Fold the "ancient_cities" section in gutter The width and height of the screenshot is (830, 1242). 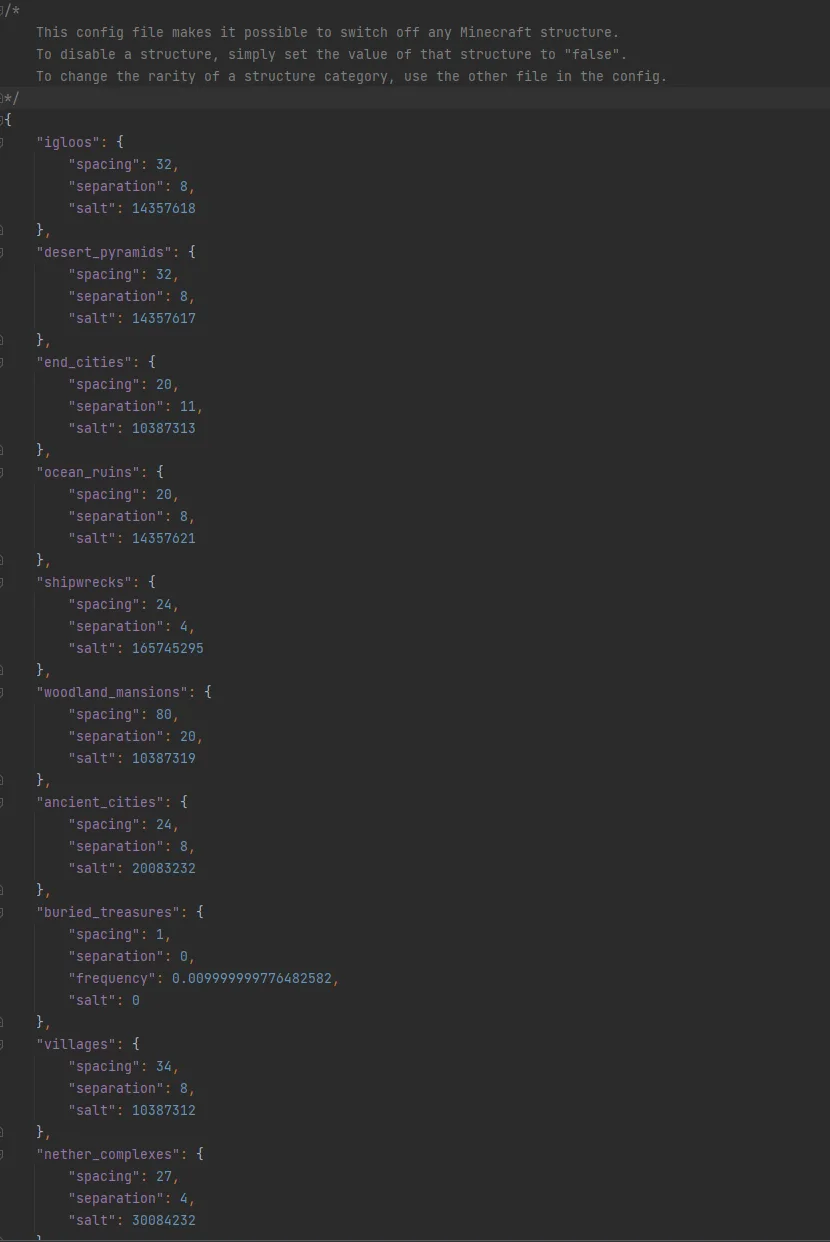click(x=1, y=802)
